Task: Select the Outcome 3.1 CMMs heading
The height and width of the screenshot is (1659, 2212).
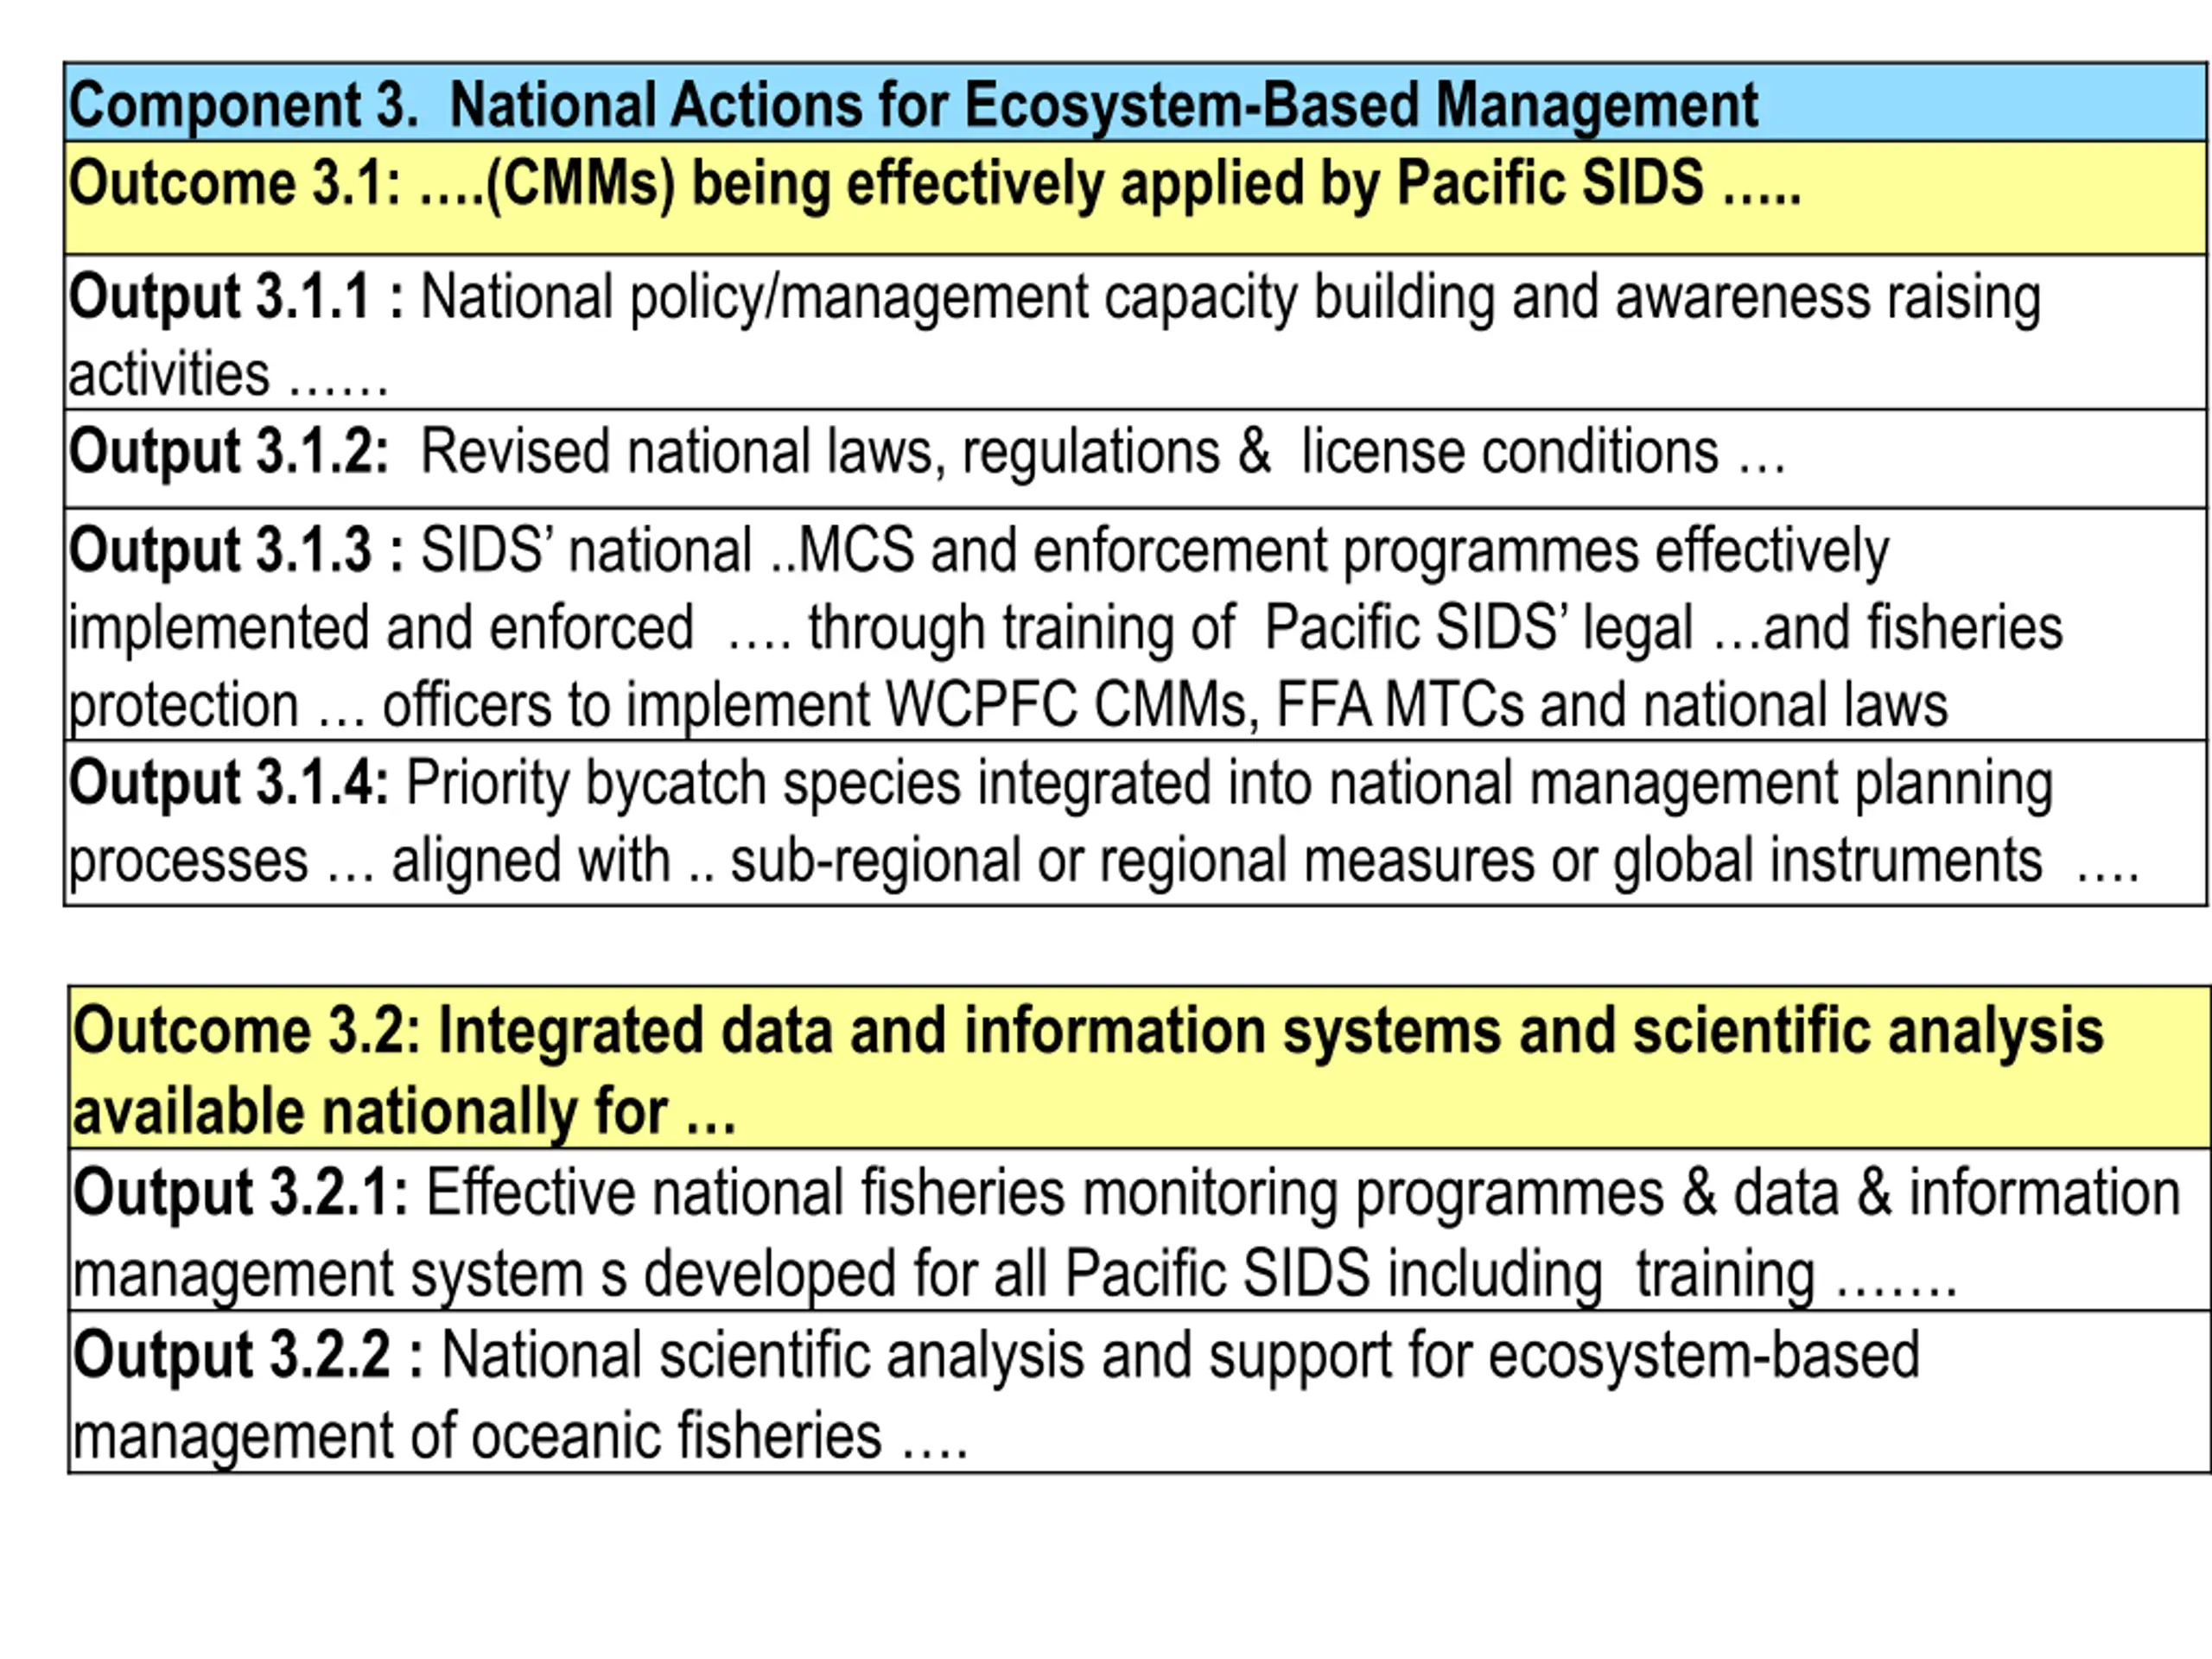Action: (x=1135, y=197)
